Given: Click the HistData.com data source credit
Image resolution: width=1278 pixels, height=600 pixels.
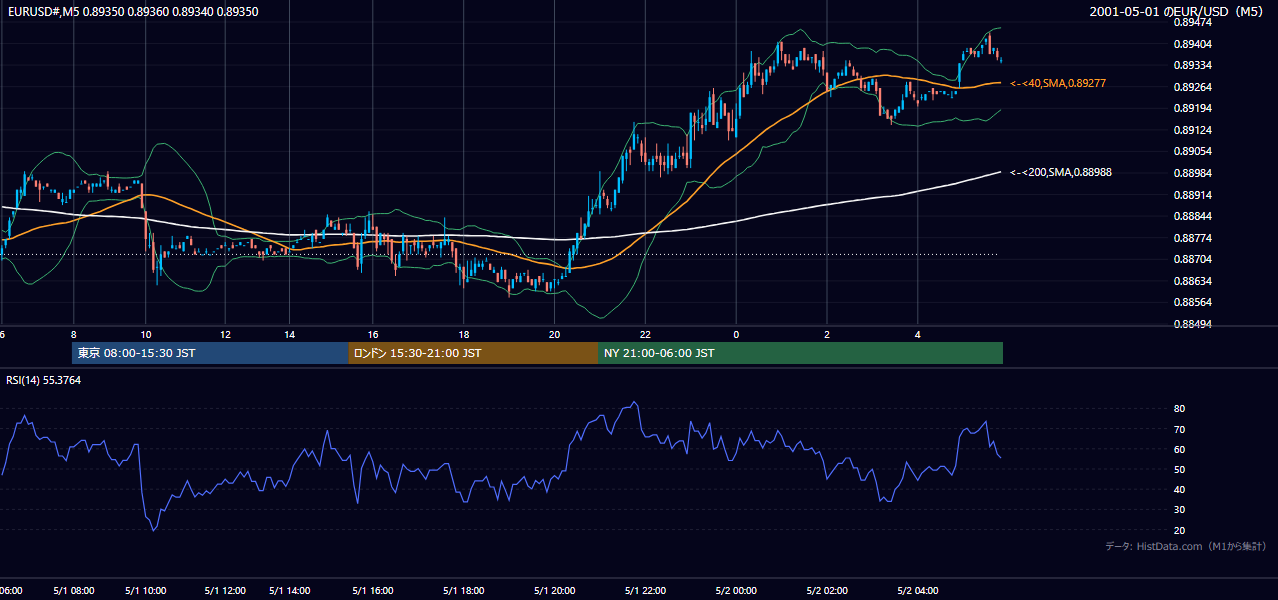Looking at the screenshot, I should (1186, 546).
